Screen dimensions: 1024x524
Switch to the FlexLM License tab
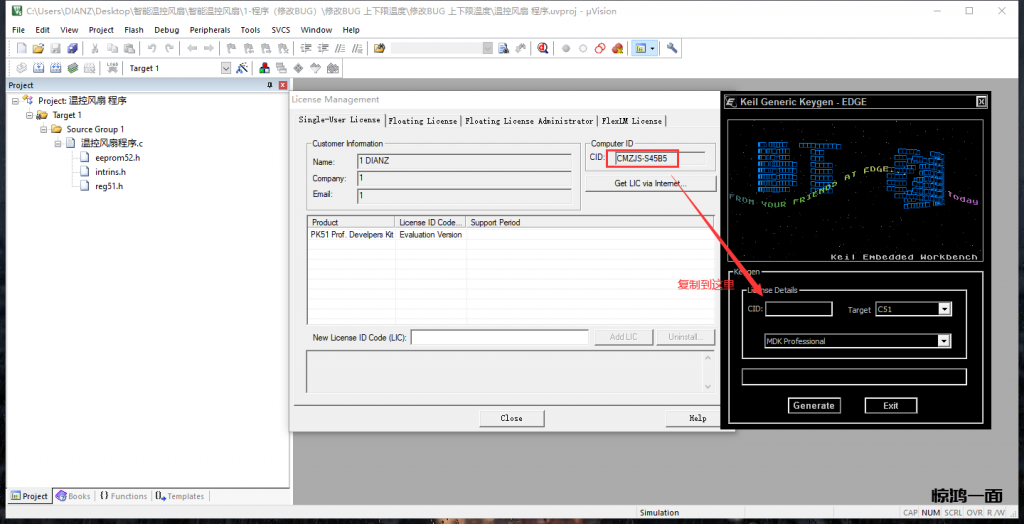(x=631, y=121)
